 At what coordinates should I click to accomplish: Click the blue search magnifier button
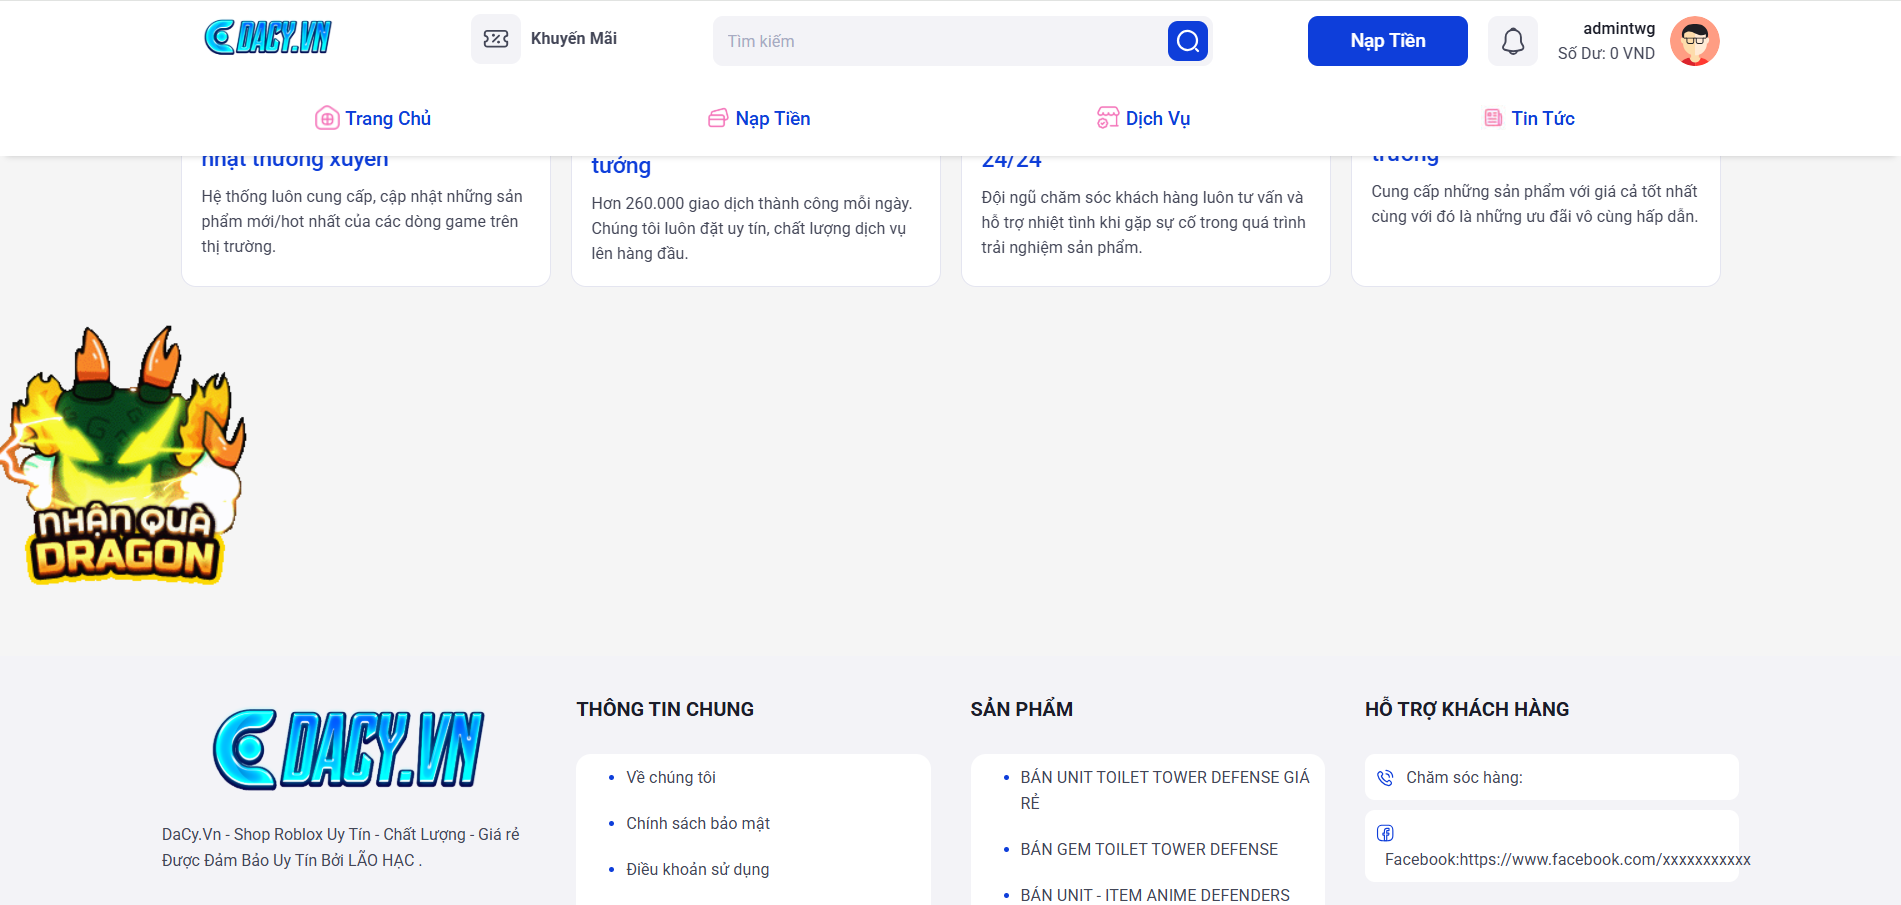point(1188,41)
